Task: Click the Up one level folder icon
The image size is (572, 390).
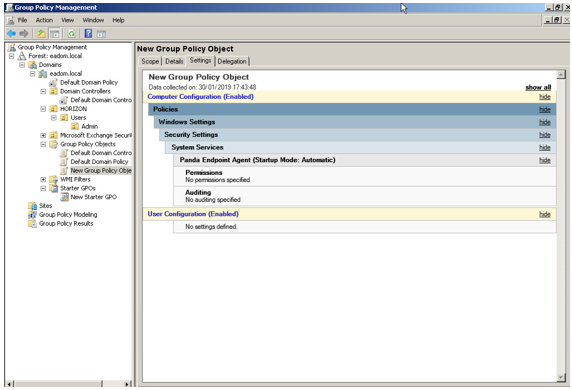Action: click(41, 34)
